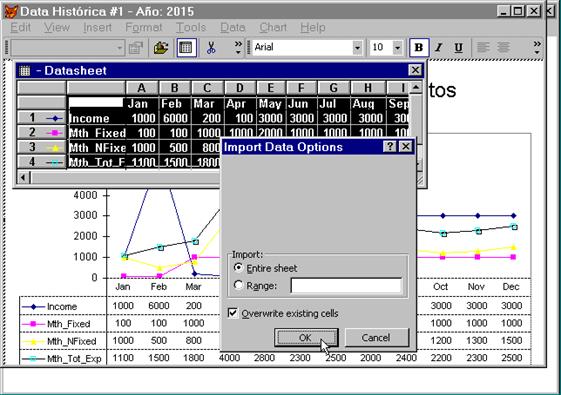Toggle the Bold formatting button
Screen dimensions: 561x395
(x=419, y=48)
